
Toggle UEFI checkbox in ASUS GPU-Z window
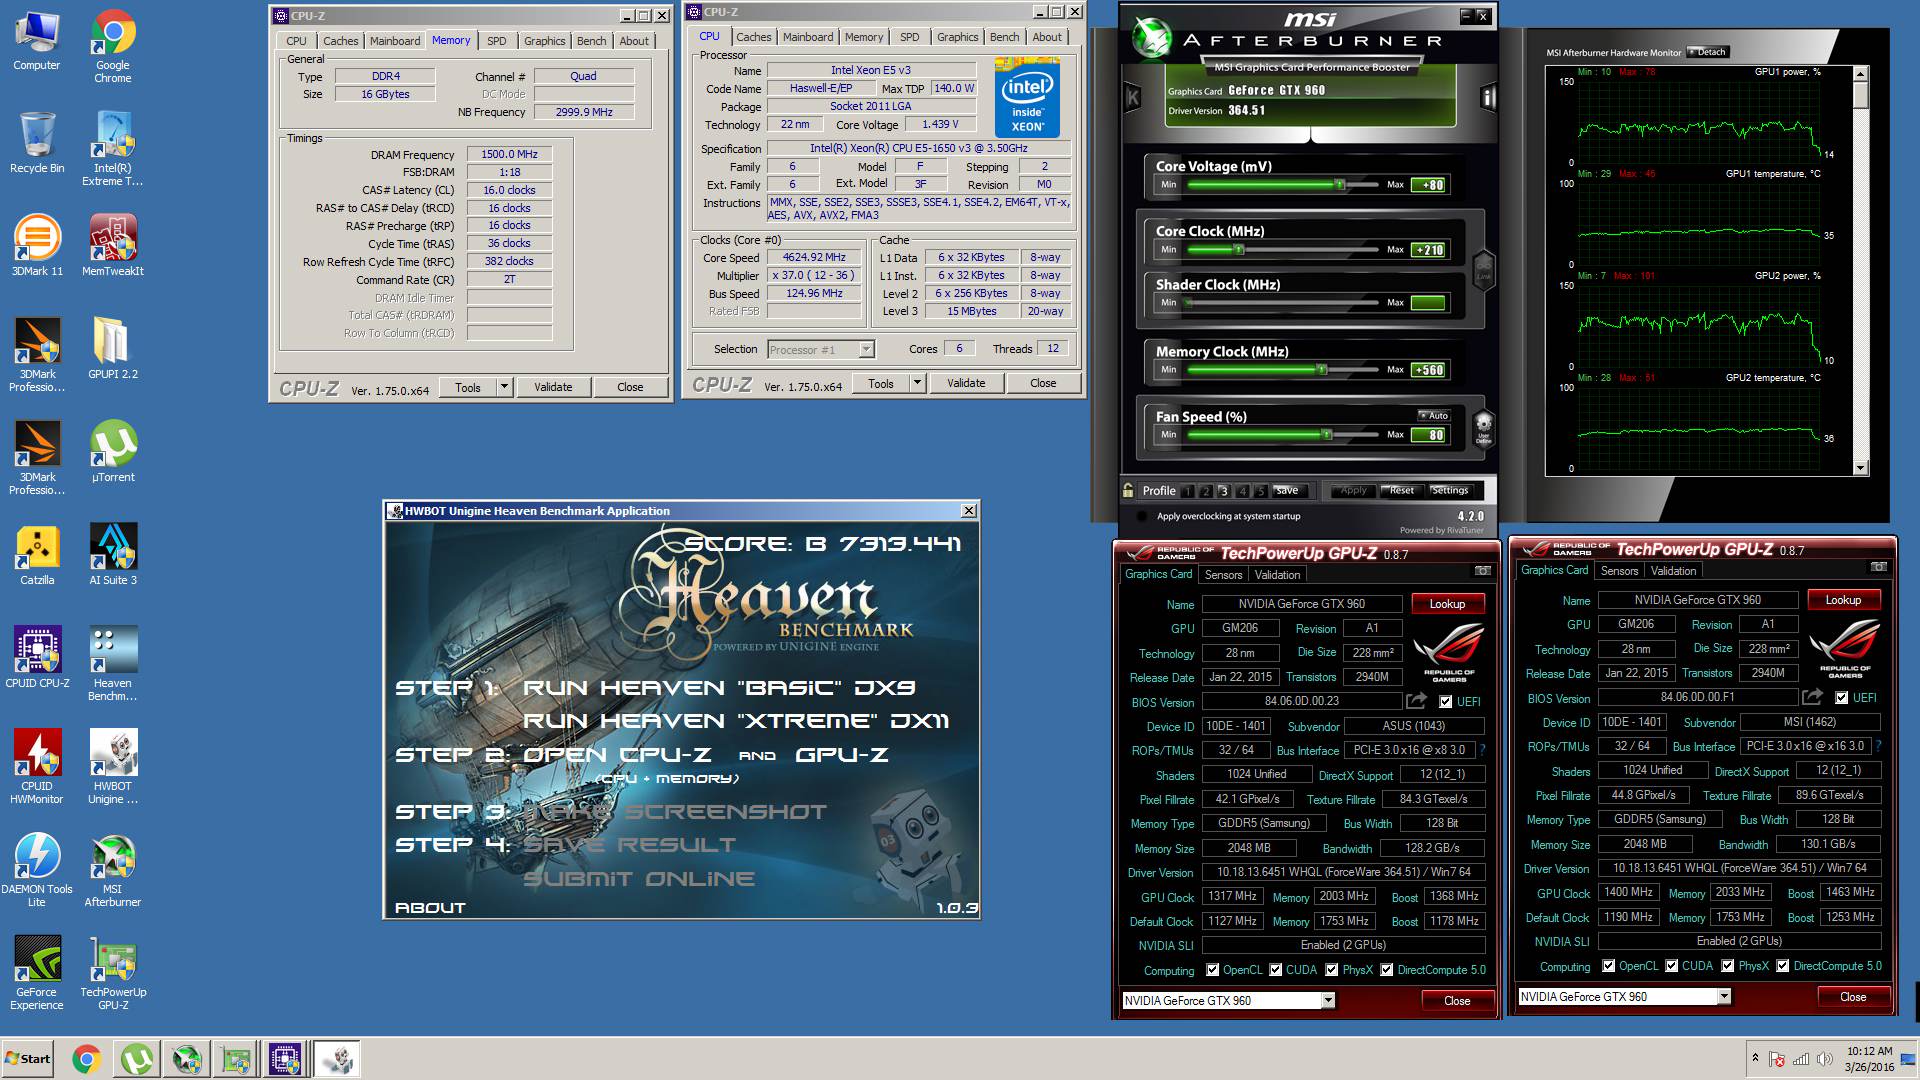[x=1445, y=702]
